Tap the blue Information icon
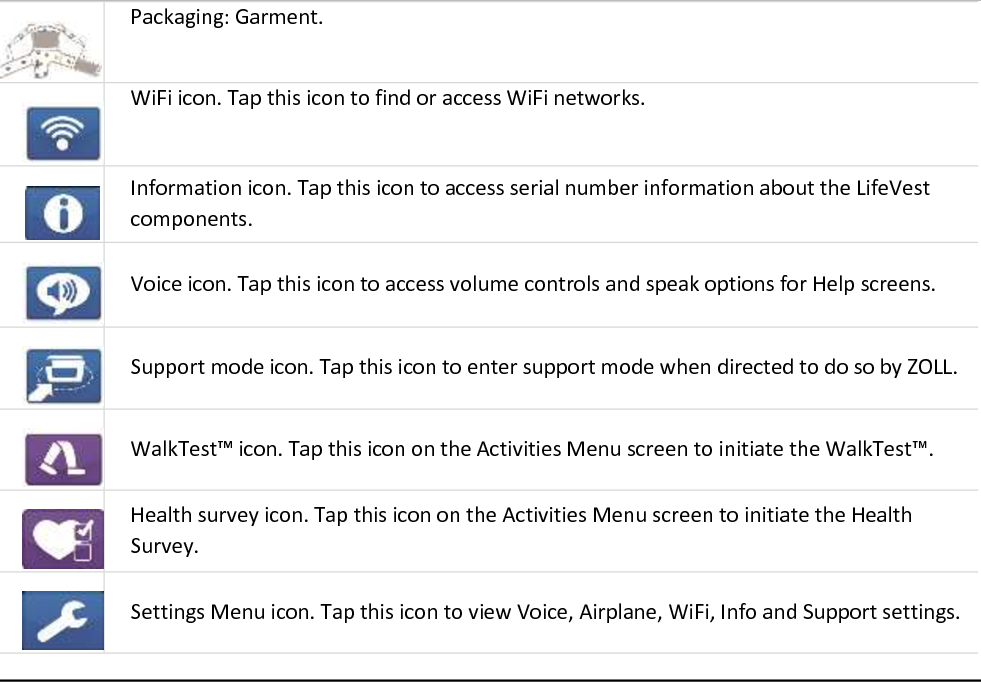Viewport: 981px width, 682px height. coord(63,213)
